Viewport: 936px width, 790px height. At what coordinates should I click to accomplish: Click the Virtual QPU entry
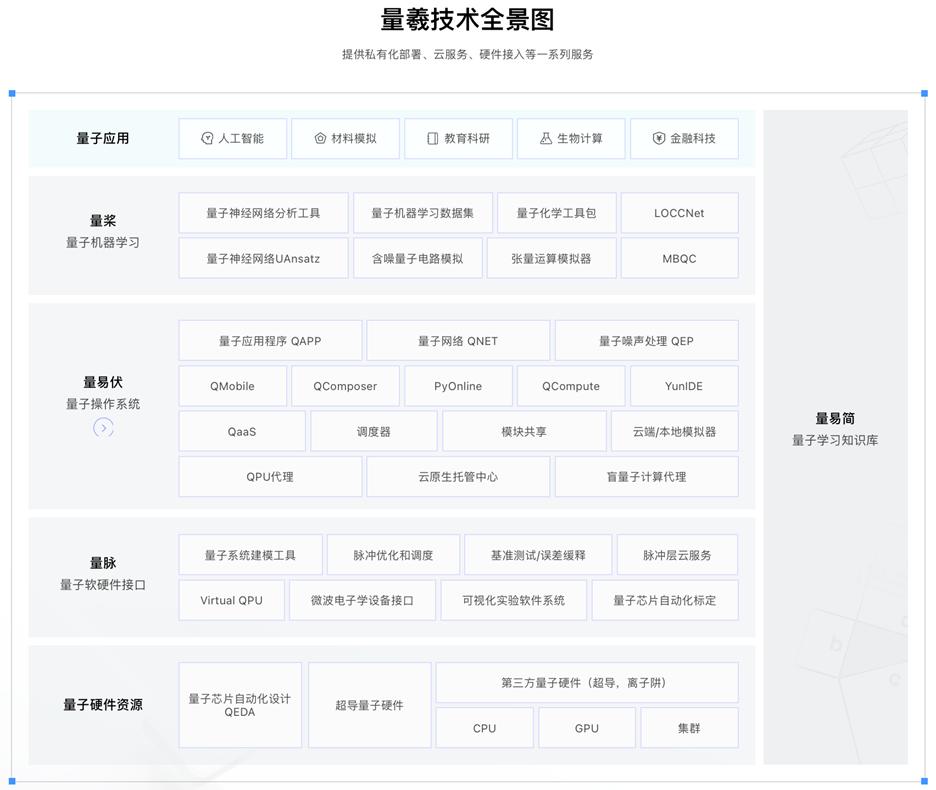231,600
